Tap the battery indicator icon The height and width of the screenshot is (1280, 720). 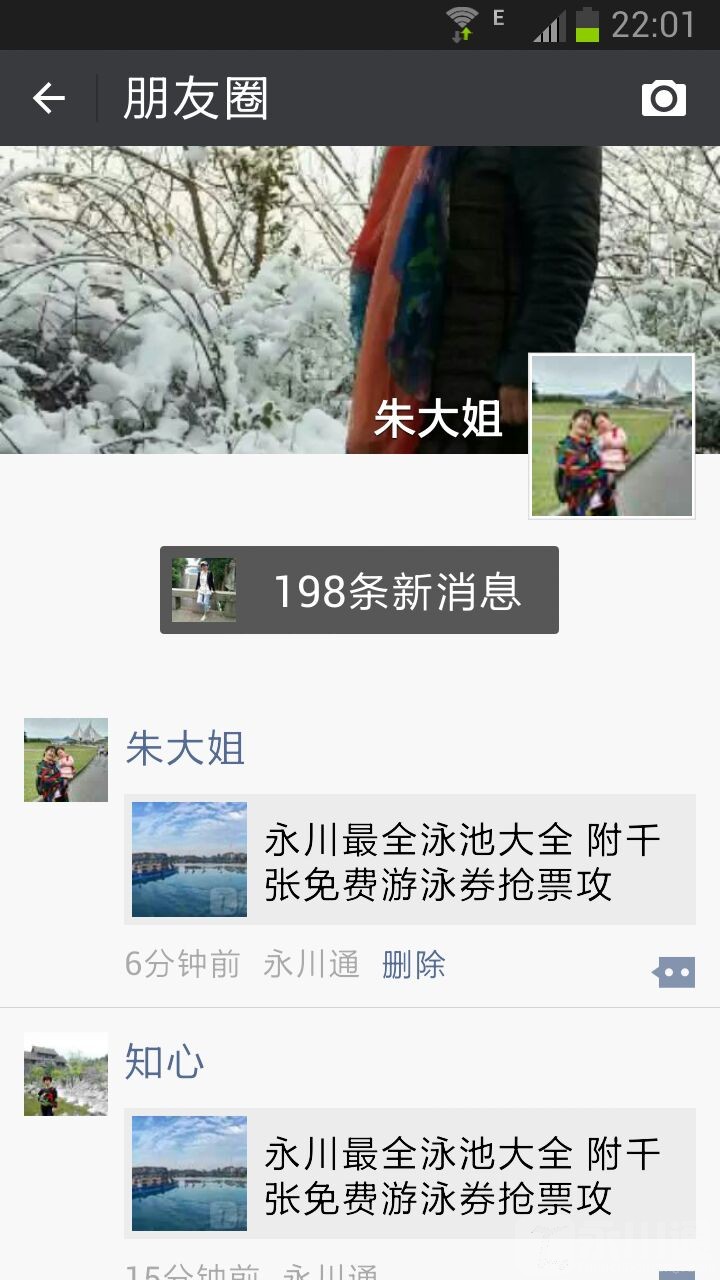(587, 24)
